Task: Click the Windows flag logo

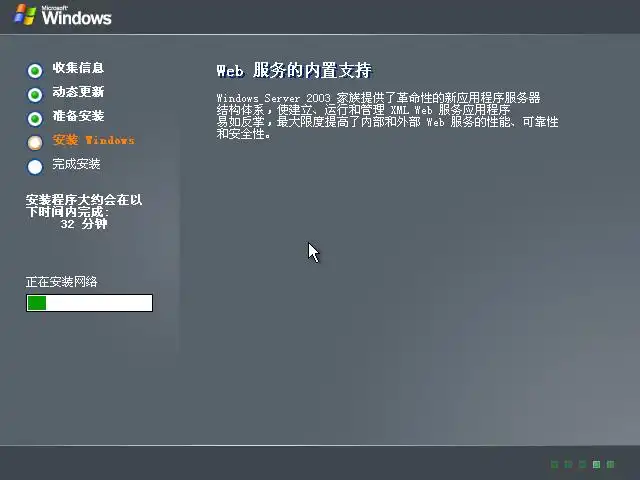Action: [x=25, y=15]
